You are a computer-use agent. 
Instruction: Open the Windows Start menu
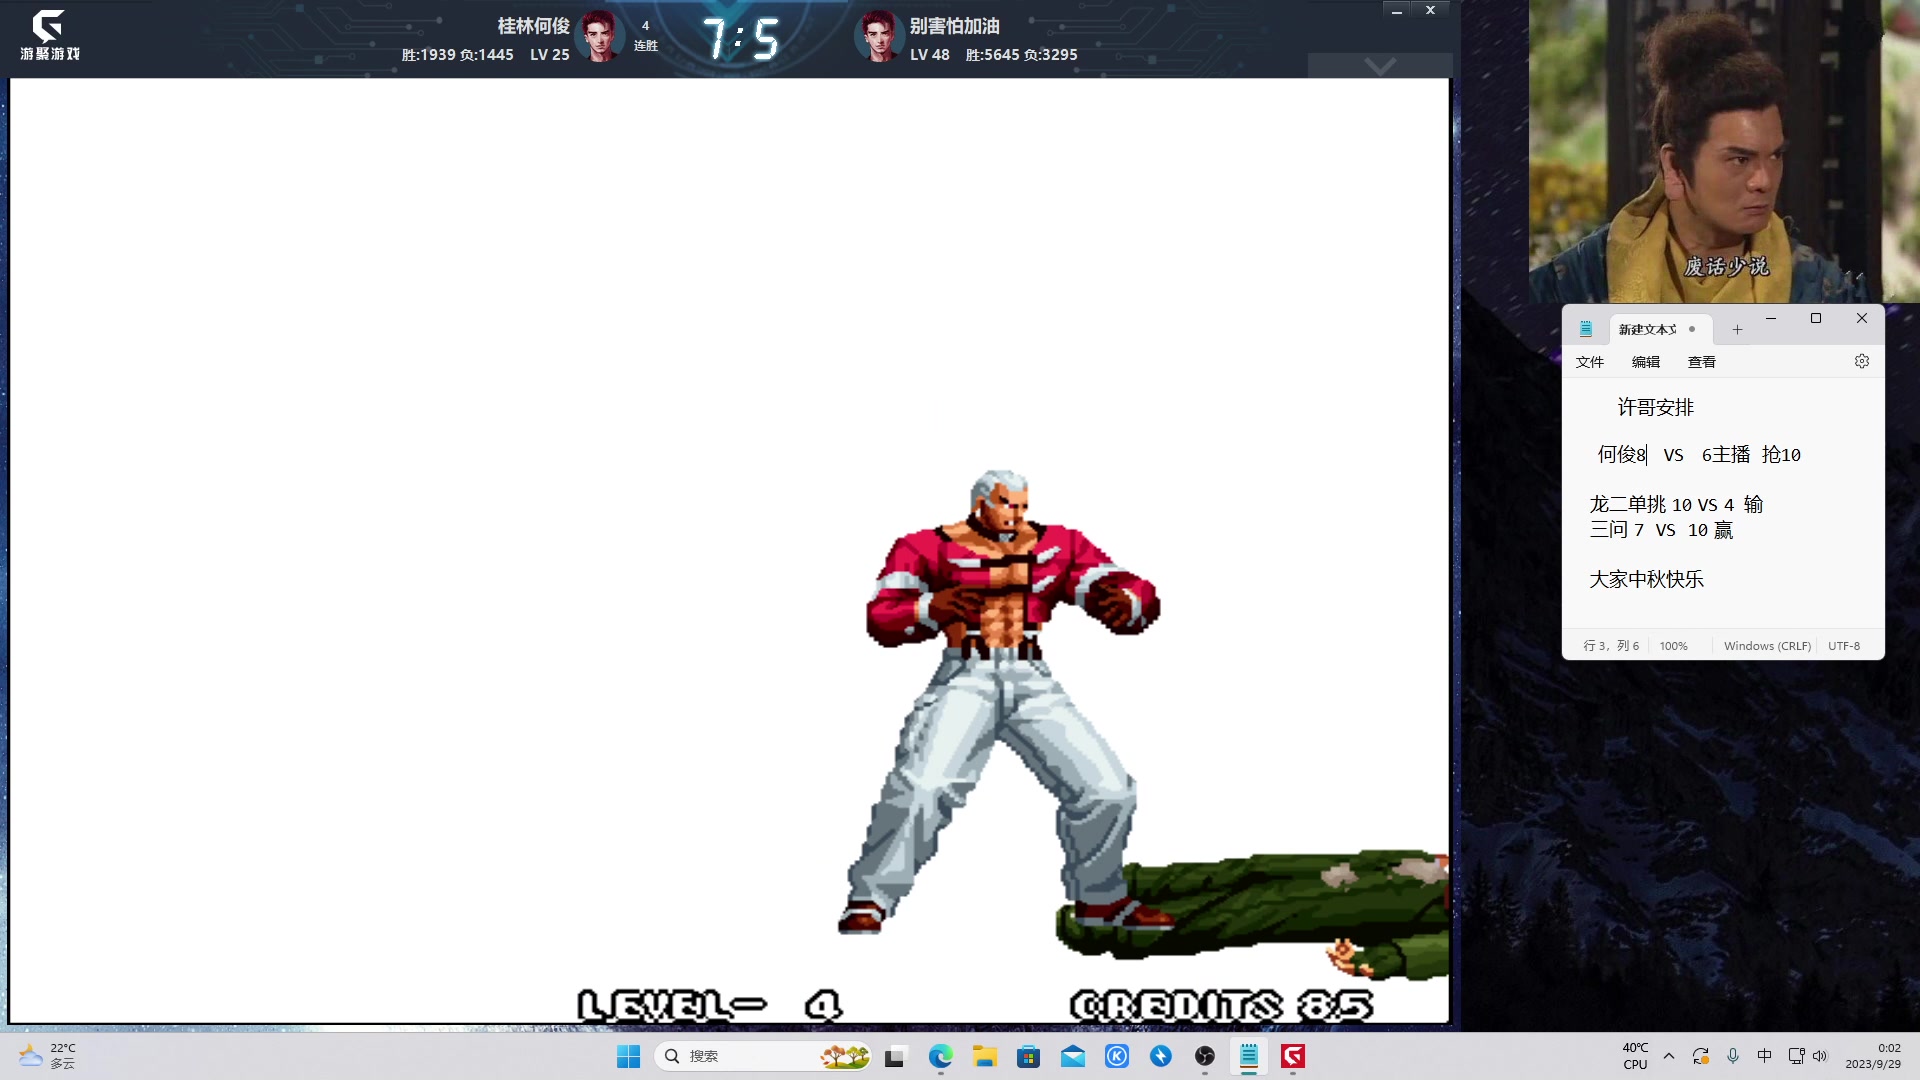pos(628,1056)
